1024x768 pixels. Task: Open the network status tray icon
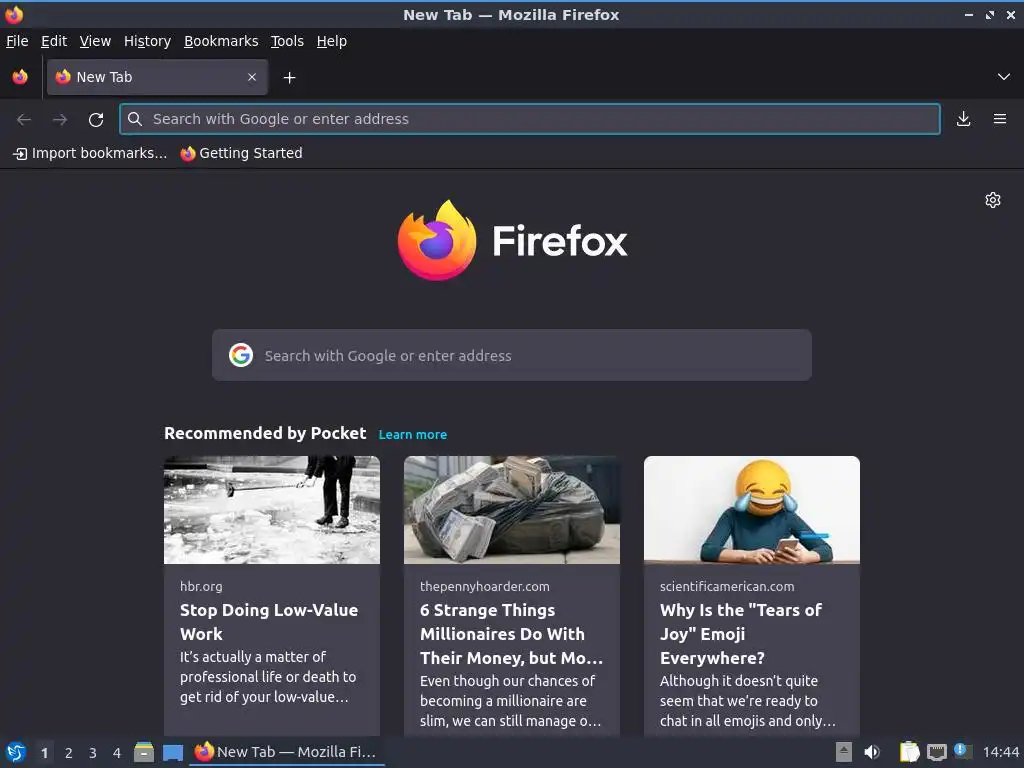[936, 753]
